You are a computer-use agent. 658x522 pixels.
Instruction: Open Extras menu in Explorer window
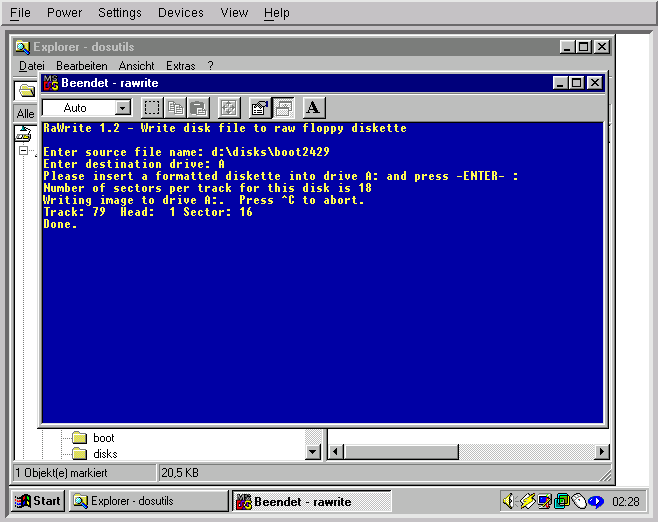[181, 66]
